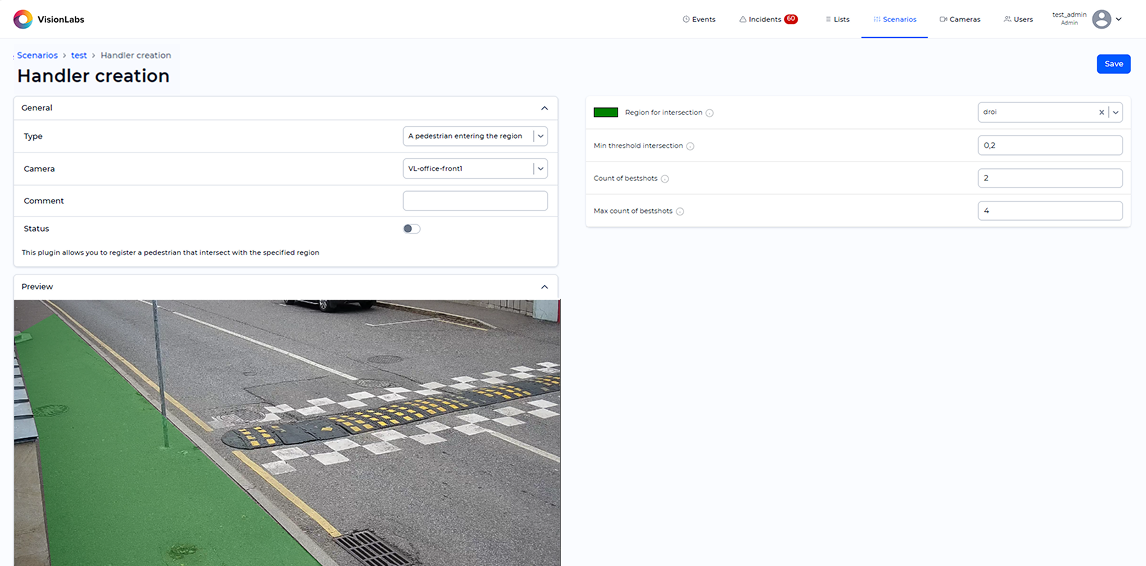This screenshot has width=1146, height=566.
Task: Expand the droi region dropdown arrow
Action: click(1115, 113)
